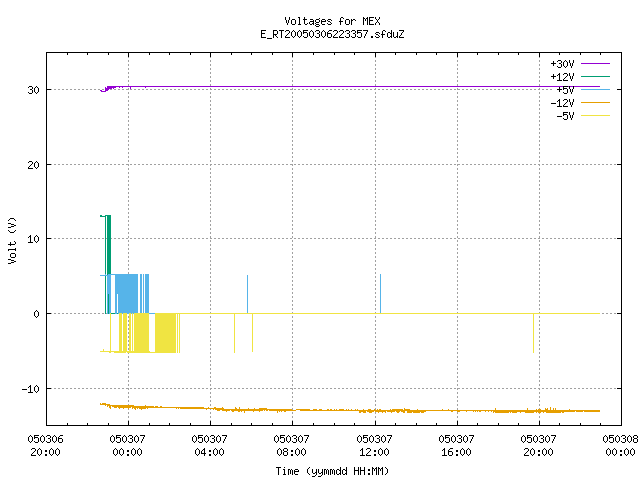Screen dimensions: 640x480
Task: Click the chart title 'Voltages for MEX'
Action: [332, 21]
